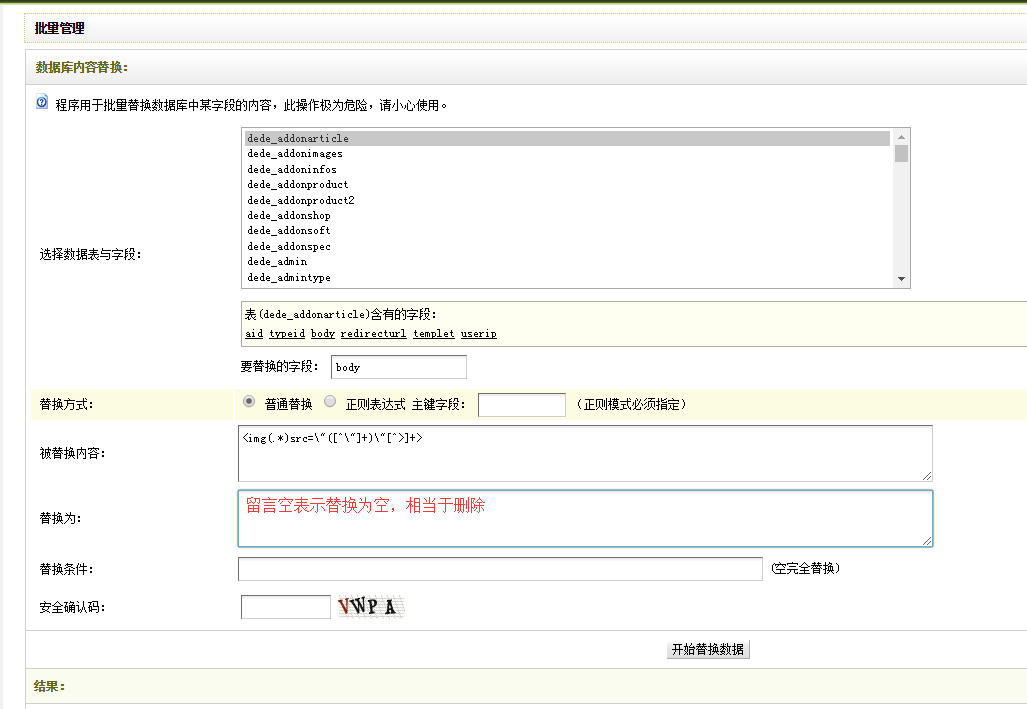This screenshot has height=709, width=1027.
Task: Choose dede_addonproduct from the table list
Action: [298, 185]
